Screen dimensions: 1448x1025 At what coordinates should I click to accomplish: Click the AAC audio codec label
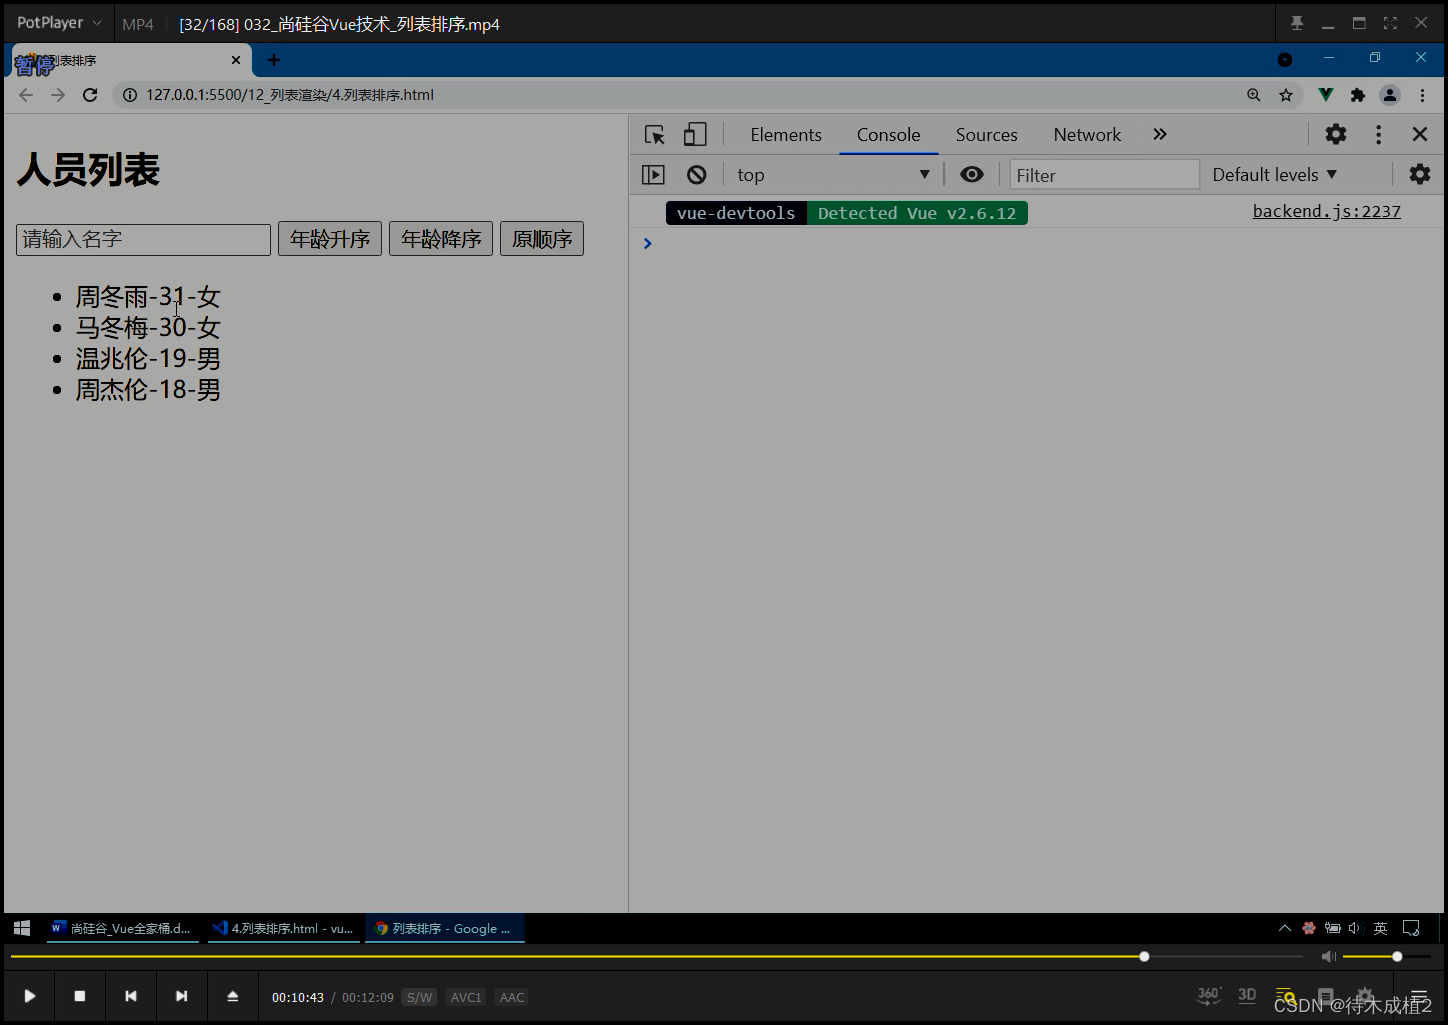pyautogui.click(x=512, y=997)
